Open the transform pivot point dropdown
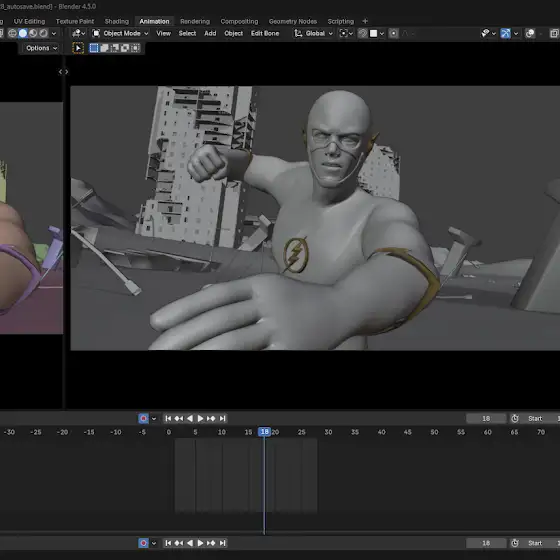The height and width of the screenshot is (560, 560). 346,33
